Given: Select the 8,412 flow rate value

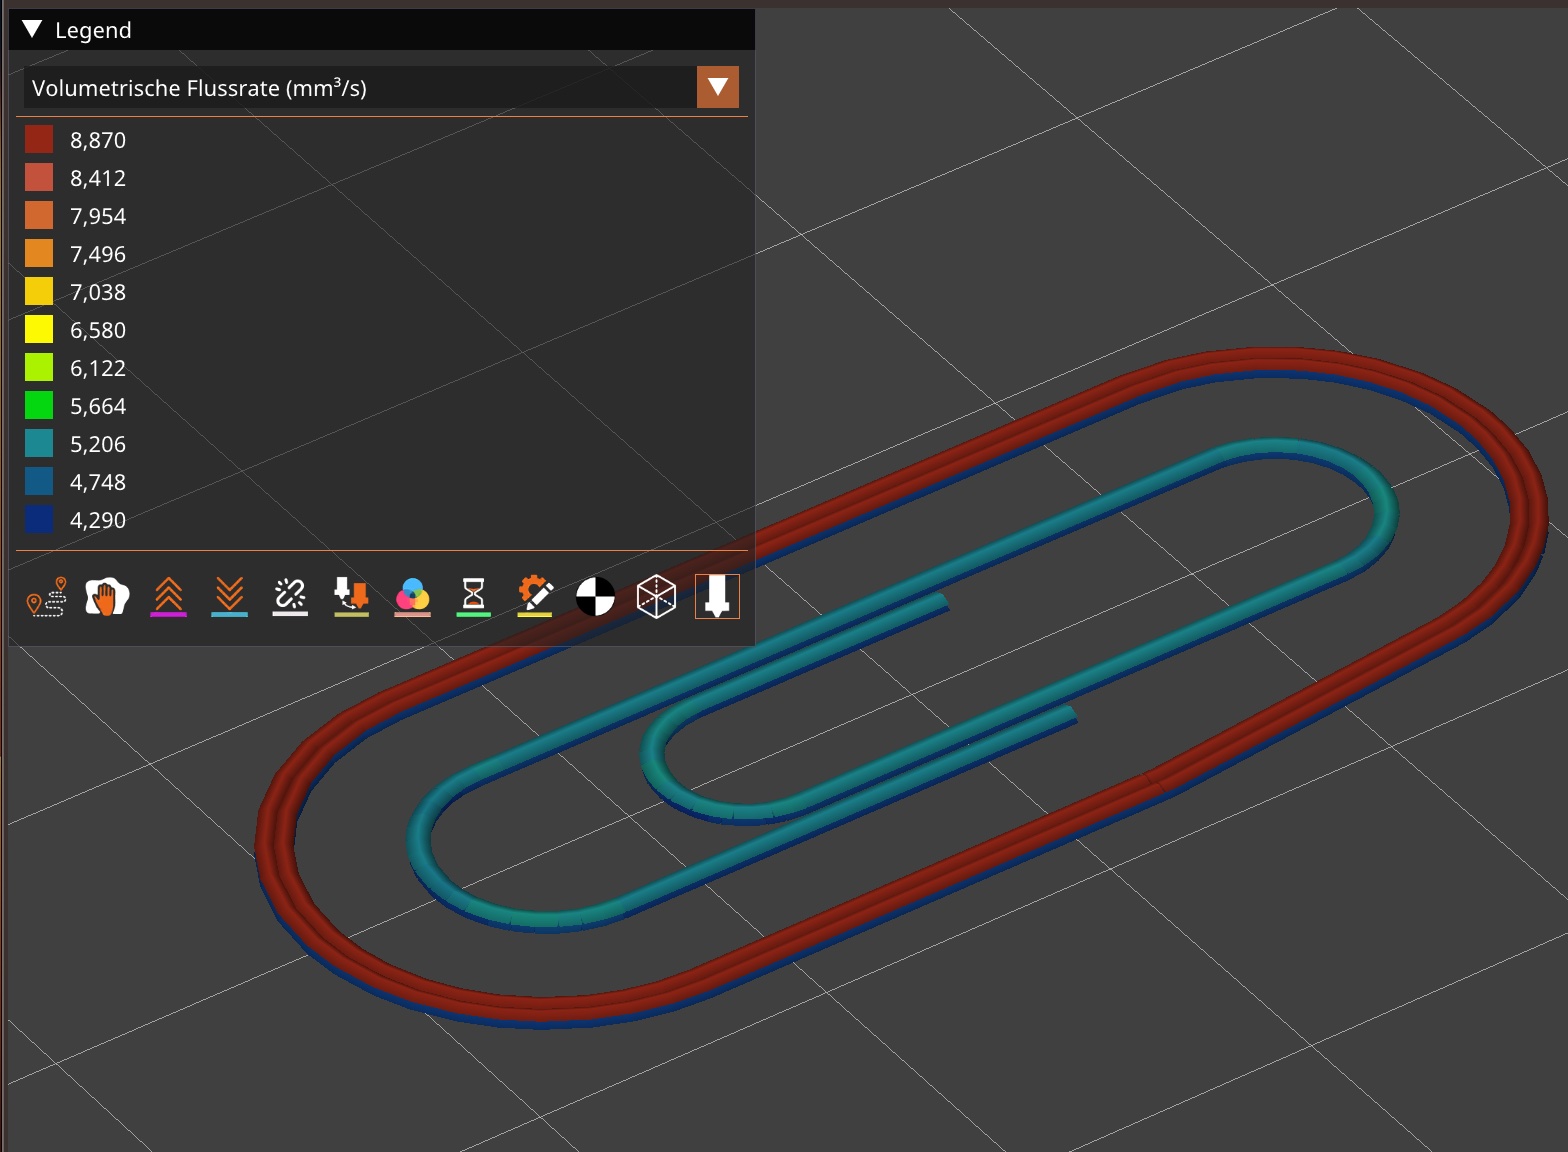Looking at the screenshot, I should [98, 178].
